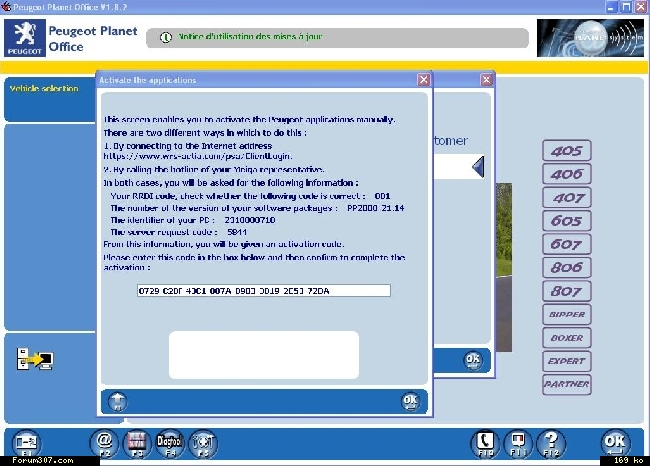Pick the Partner vehicle button

click(x=567, y=384)
